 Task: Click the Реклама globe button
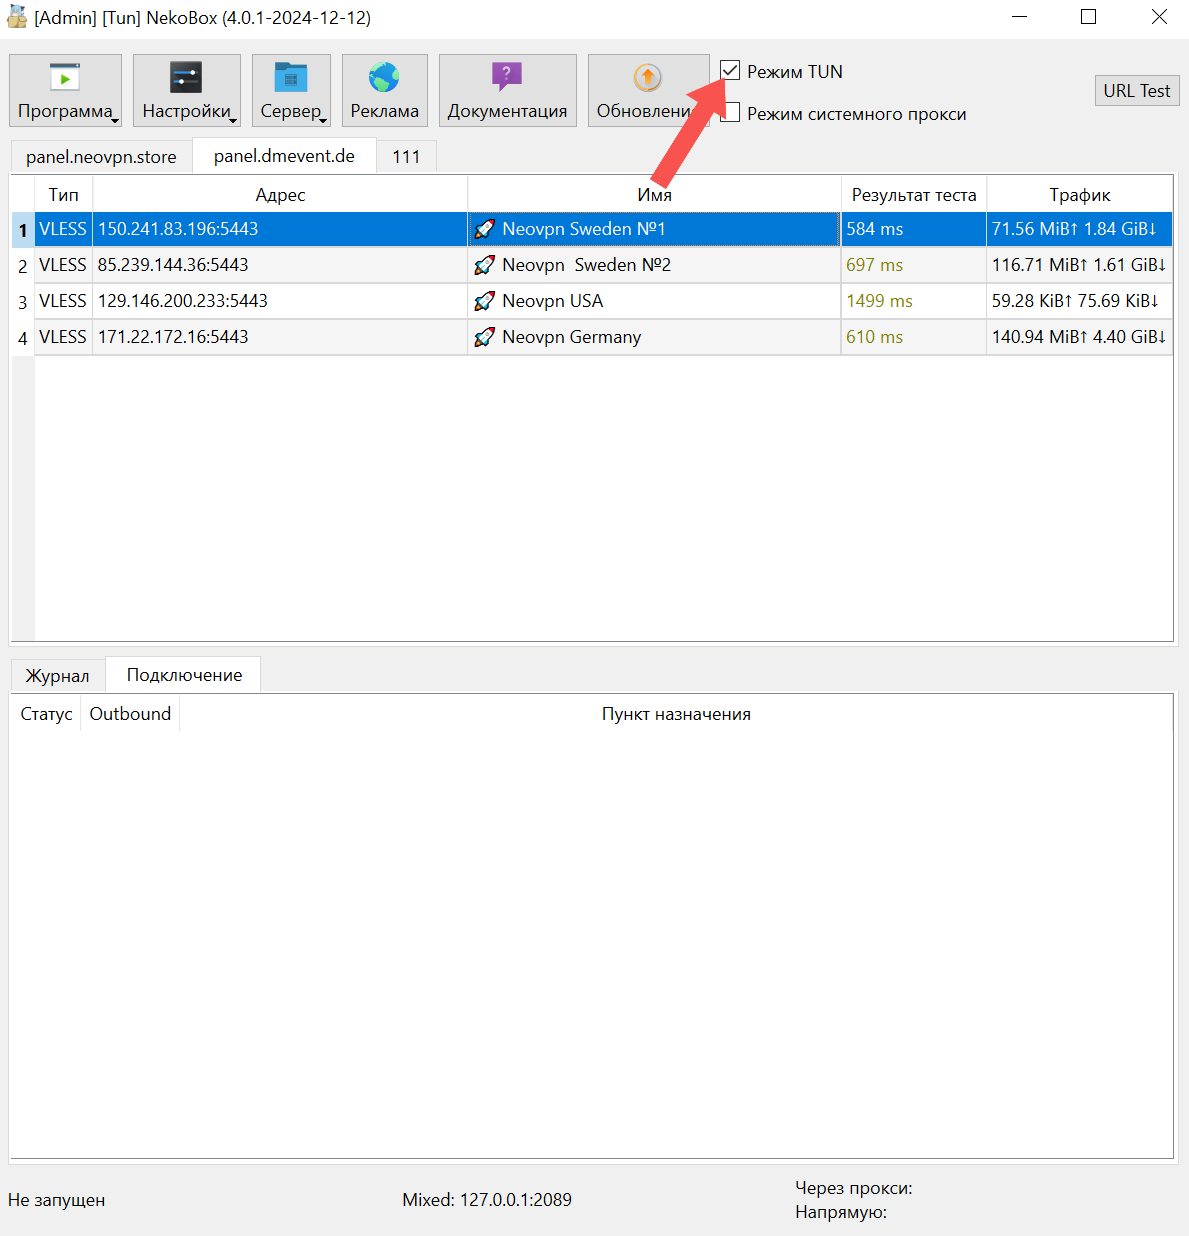[385, 90]
